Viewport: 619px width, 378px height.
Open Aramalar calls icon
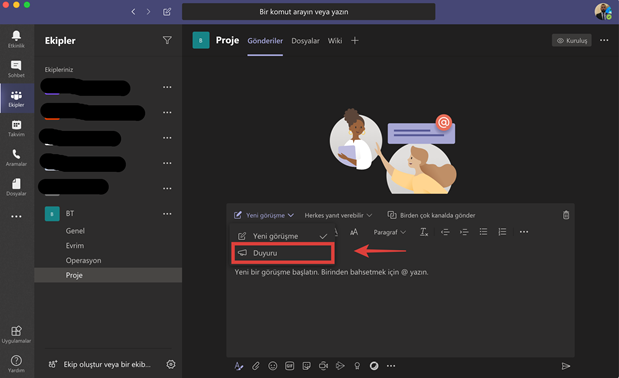point(16,158)
